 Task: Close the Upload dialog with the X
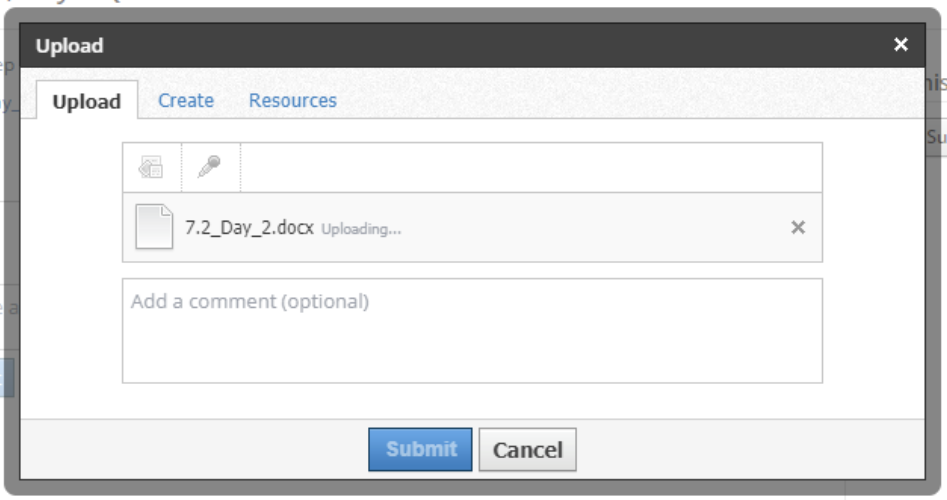click(x=901, y=45)
